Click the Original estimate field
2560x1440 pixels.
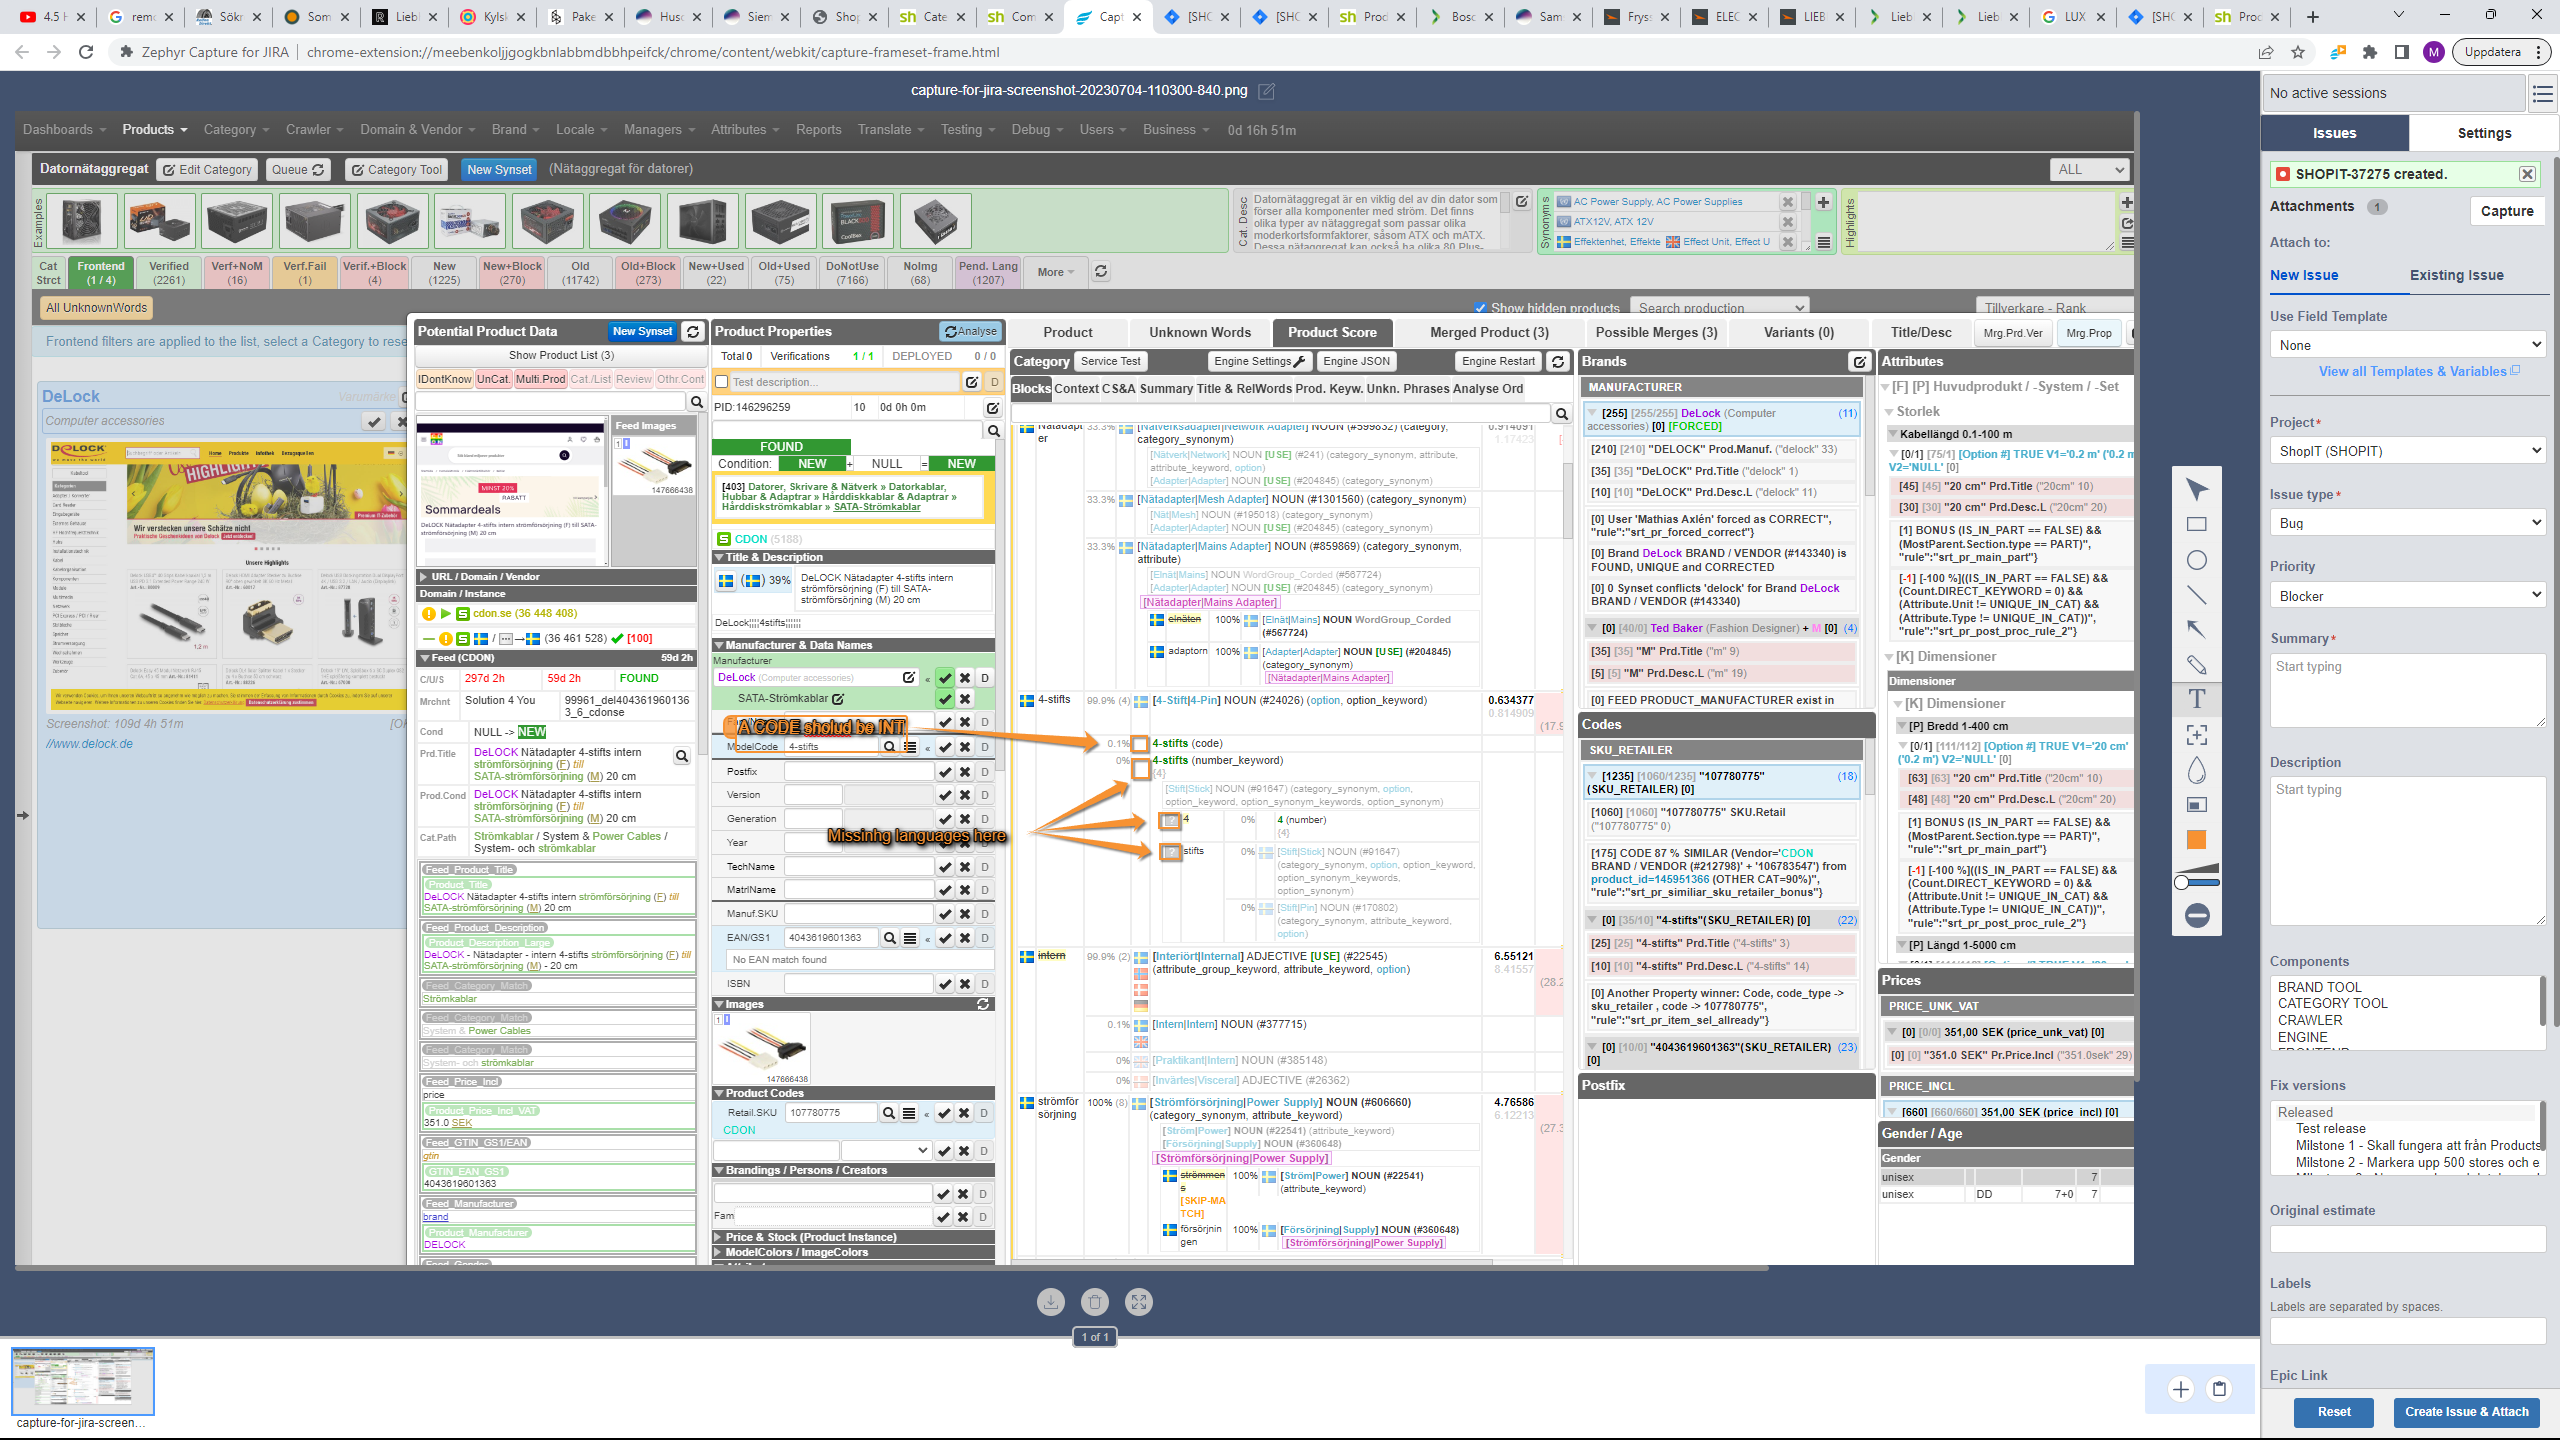[x=2408, y=1238]
